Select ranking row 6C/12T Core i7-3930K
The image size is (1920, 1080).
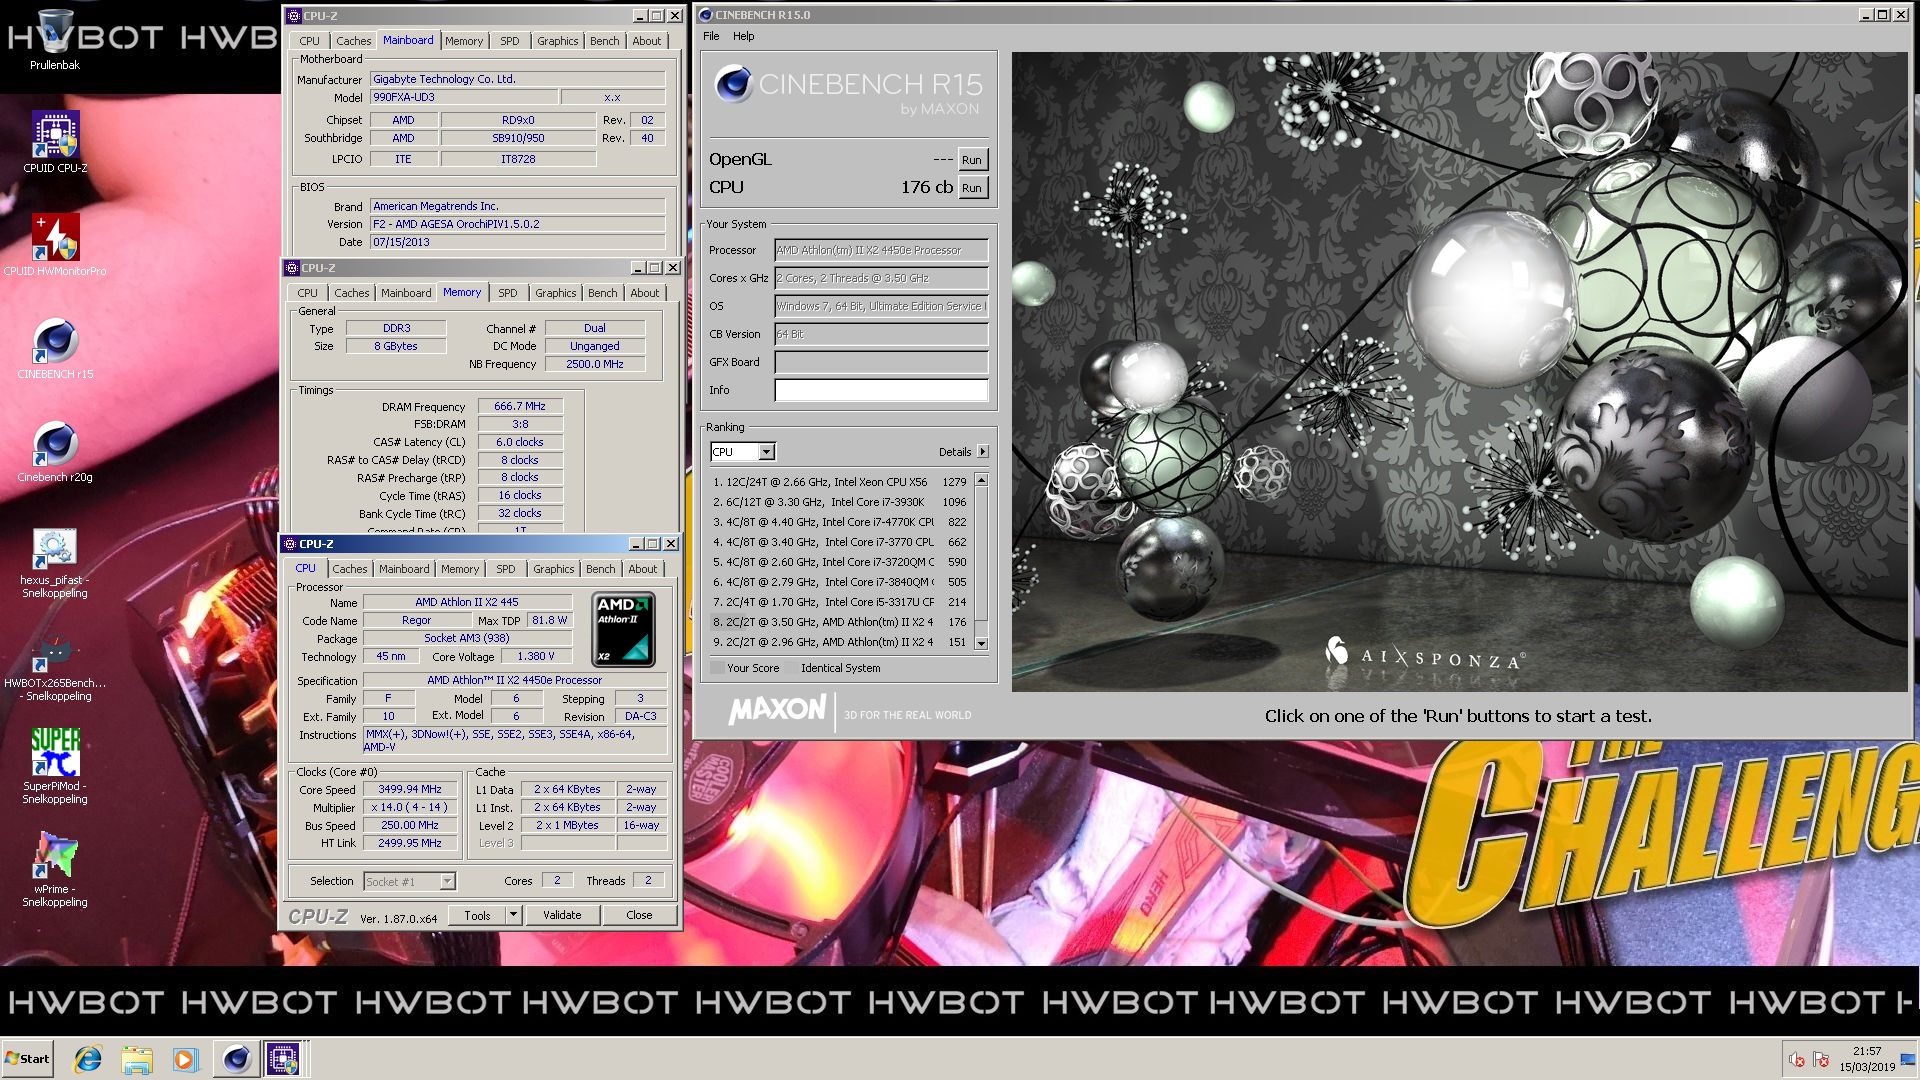(840, 502)
